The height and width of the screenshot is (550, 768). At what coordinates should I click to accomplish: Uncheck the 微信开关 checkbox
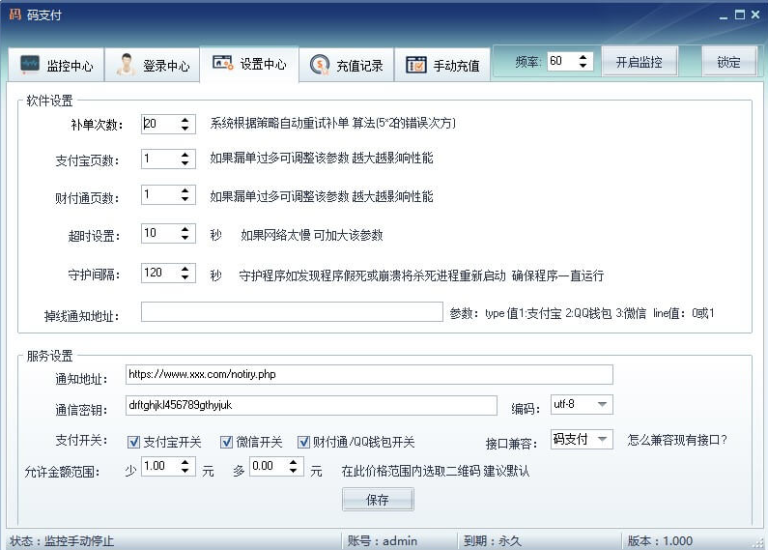coord(226,442)
